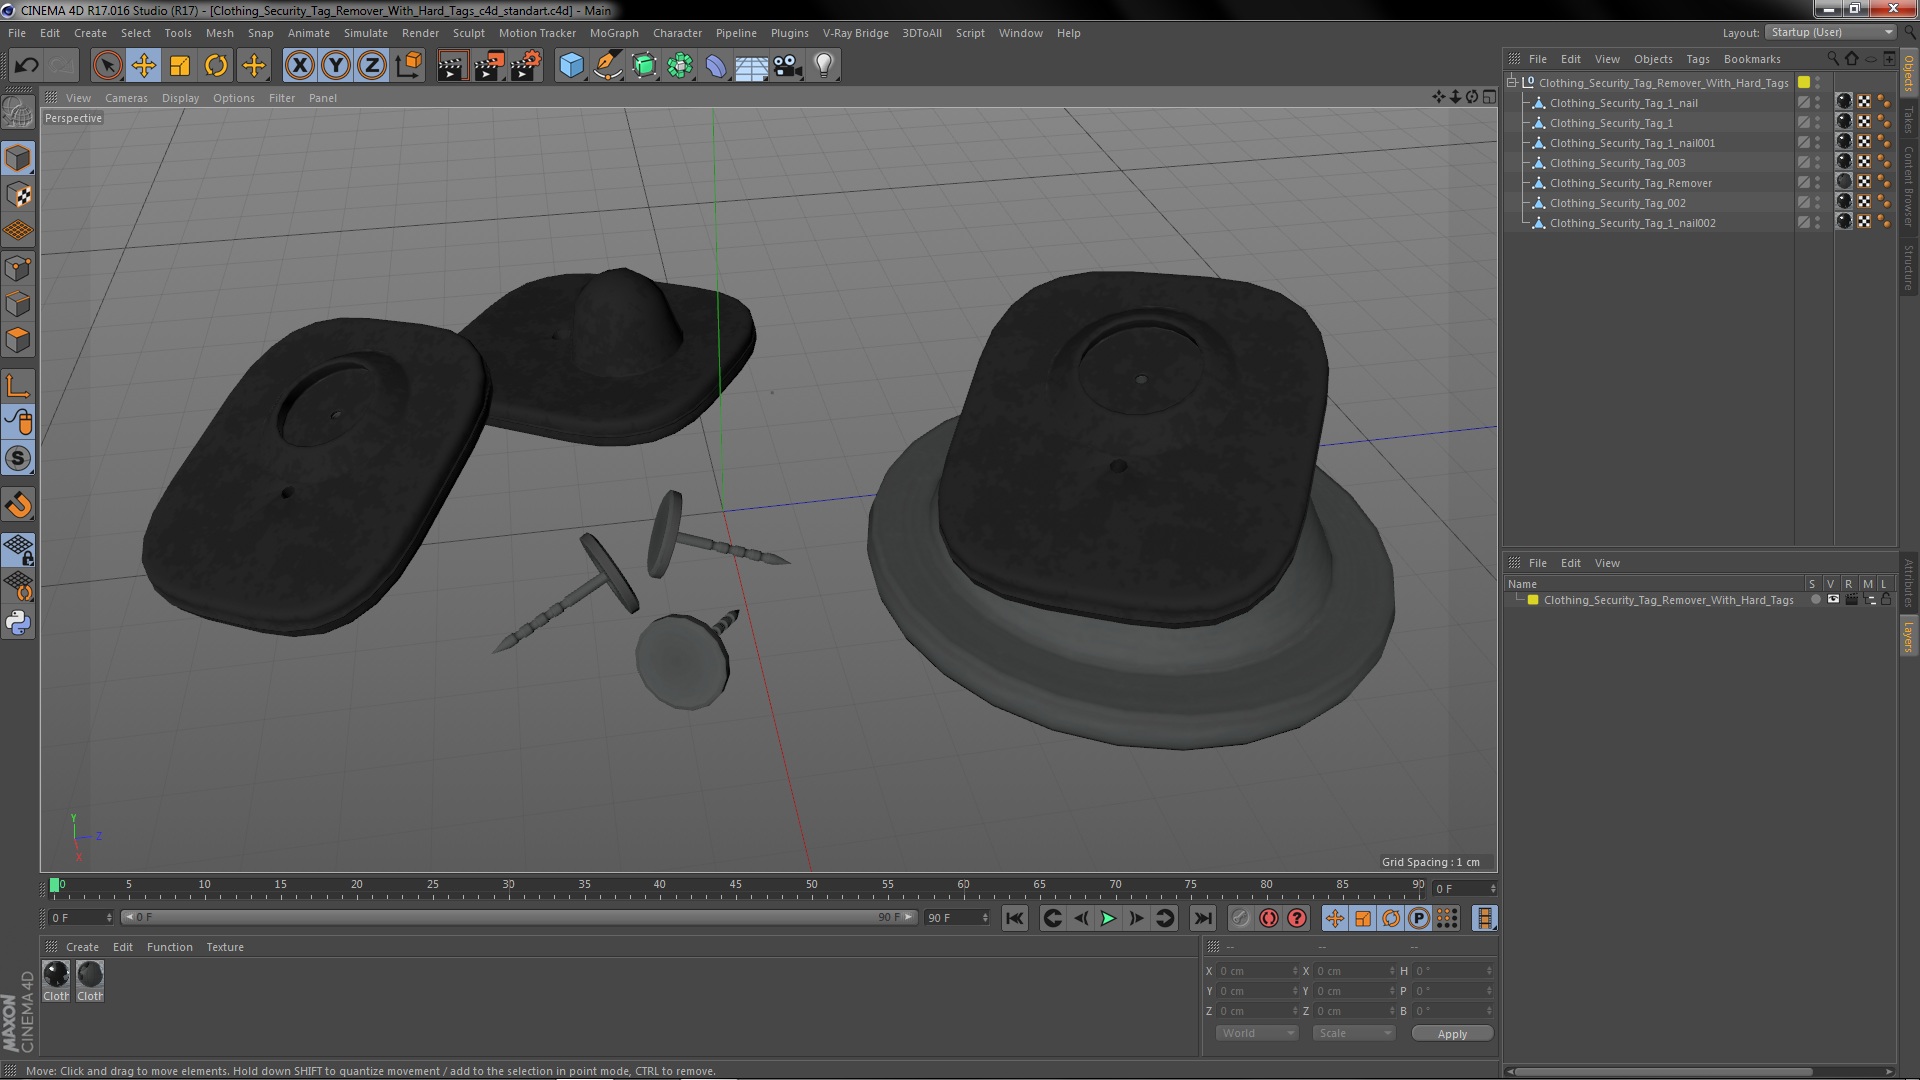Select Clothing_Security_Tag_003 object
Viewport: 1920px width, 1080px height.
1617,163
